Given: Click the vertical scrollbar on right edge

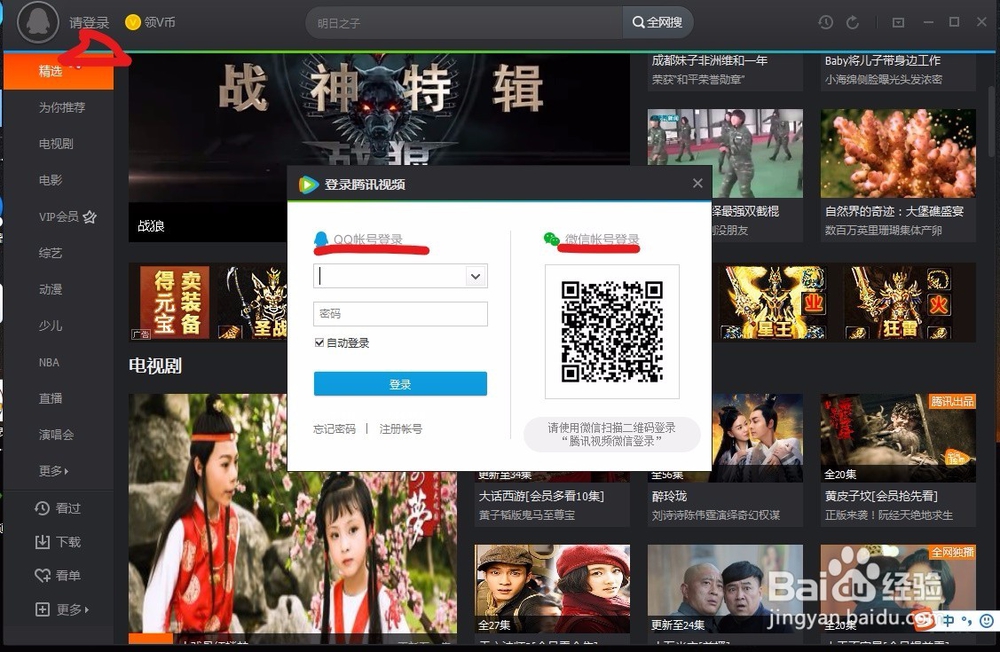Looking at the screenshot, I should pyautogui.click(x=994, y=121).
